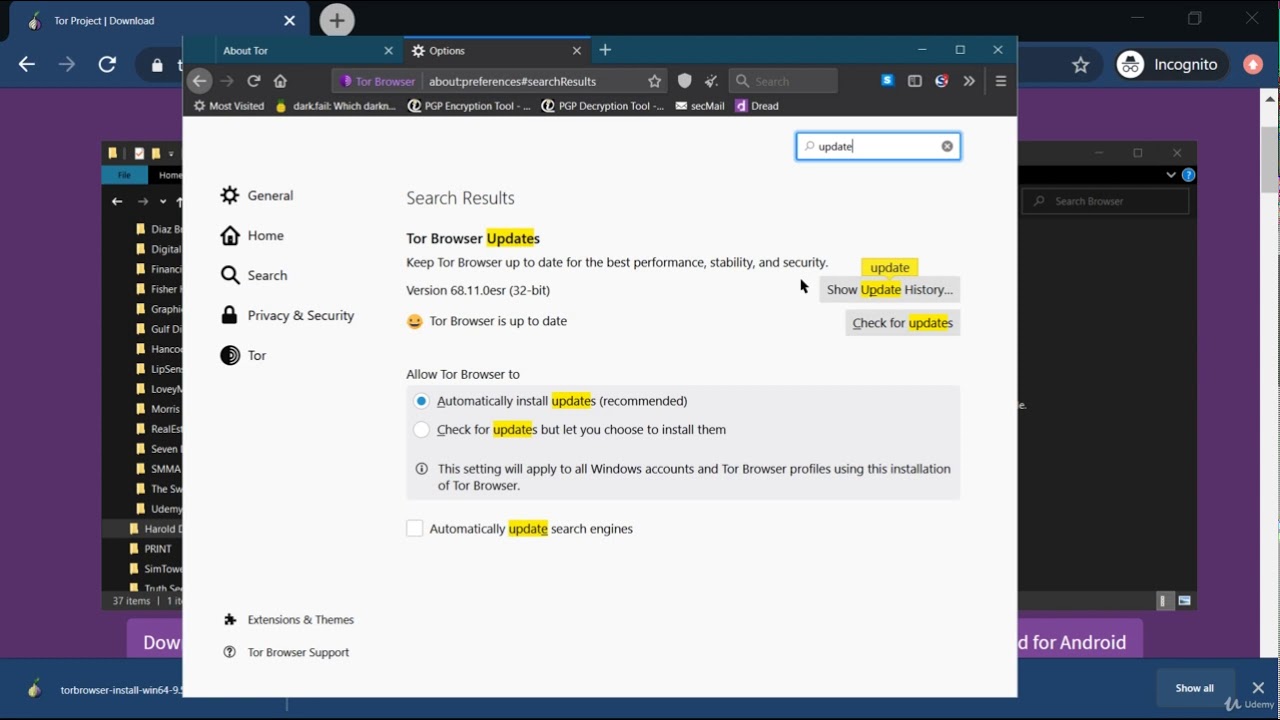The width and height of the screenshot is (1280, 720).
Task: Click Check for updates button
Action: pos(903,323)
